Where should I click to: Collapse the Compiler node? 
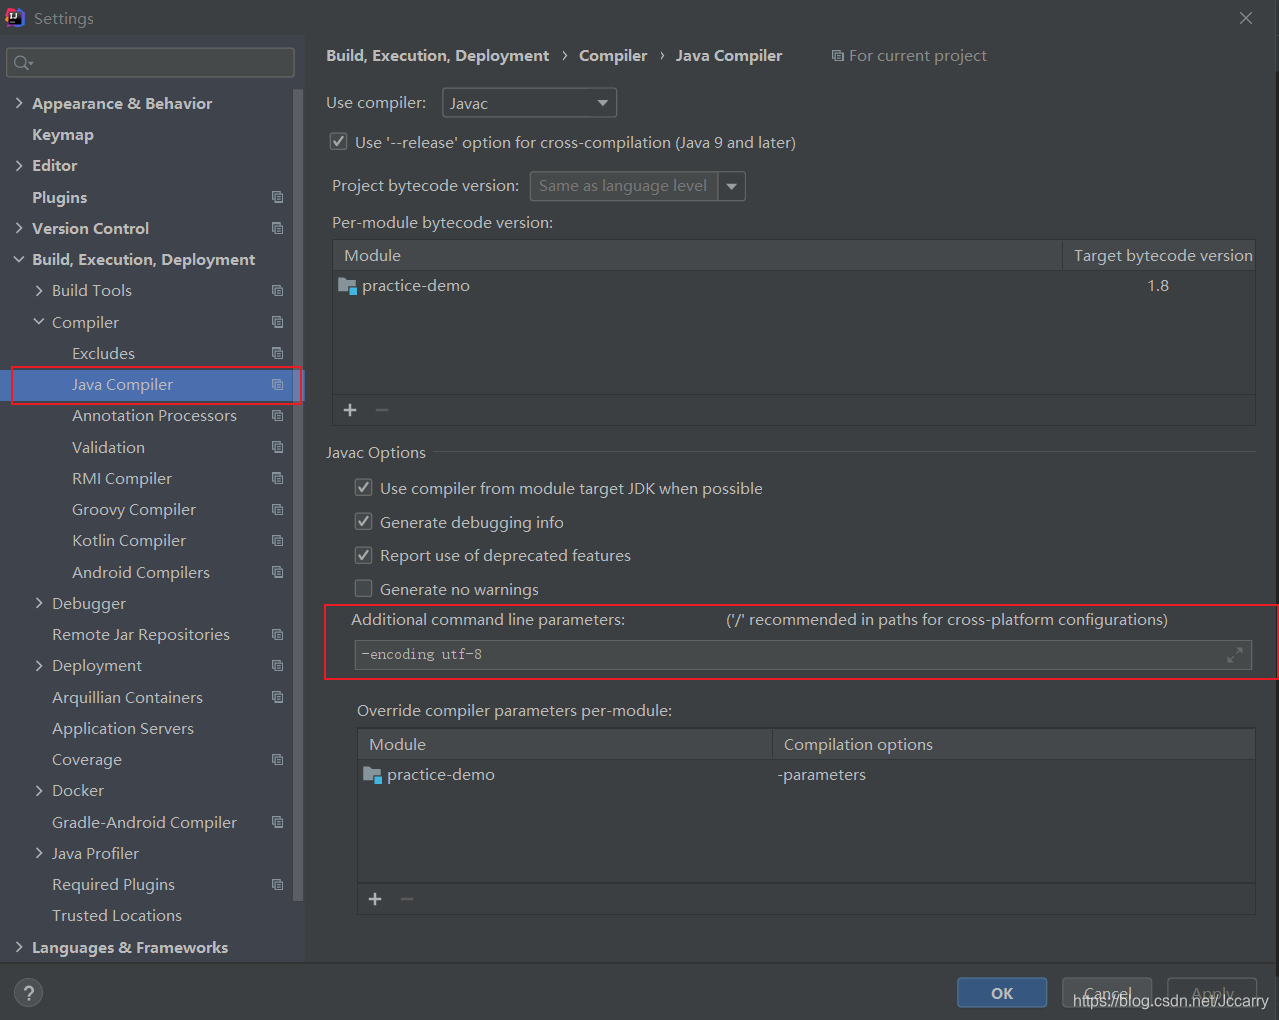click(x=39, y=322)
